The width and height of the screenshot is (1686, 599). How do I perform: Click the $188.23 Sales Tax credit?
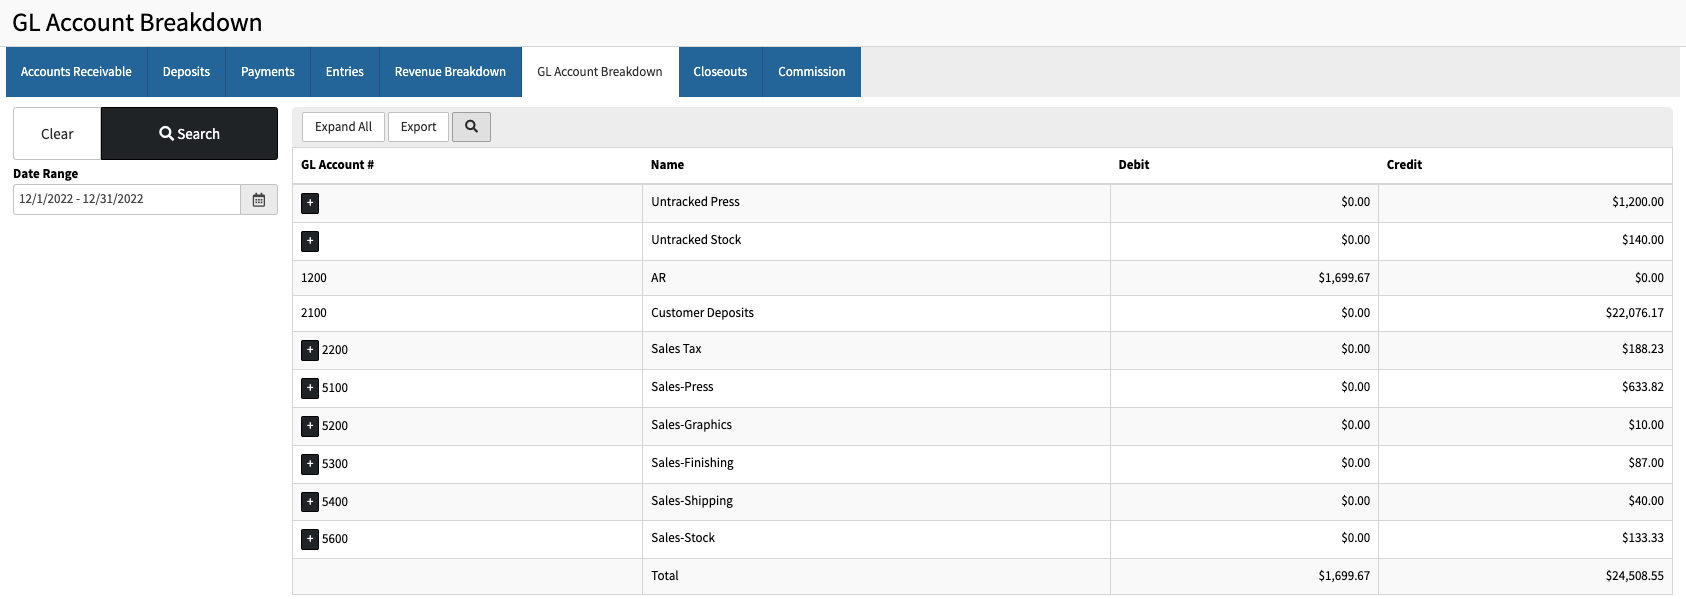point(1643,349)
